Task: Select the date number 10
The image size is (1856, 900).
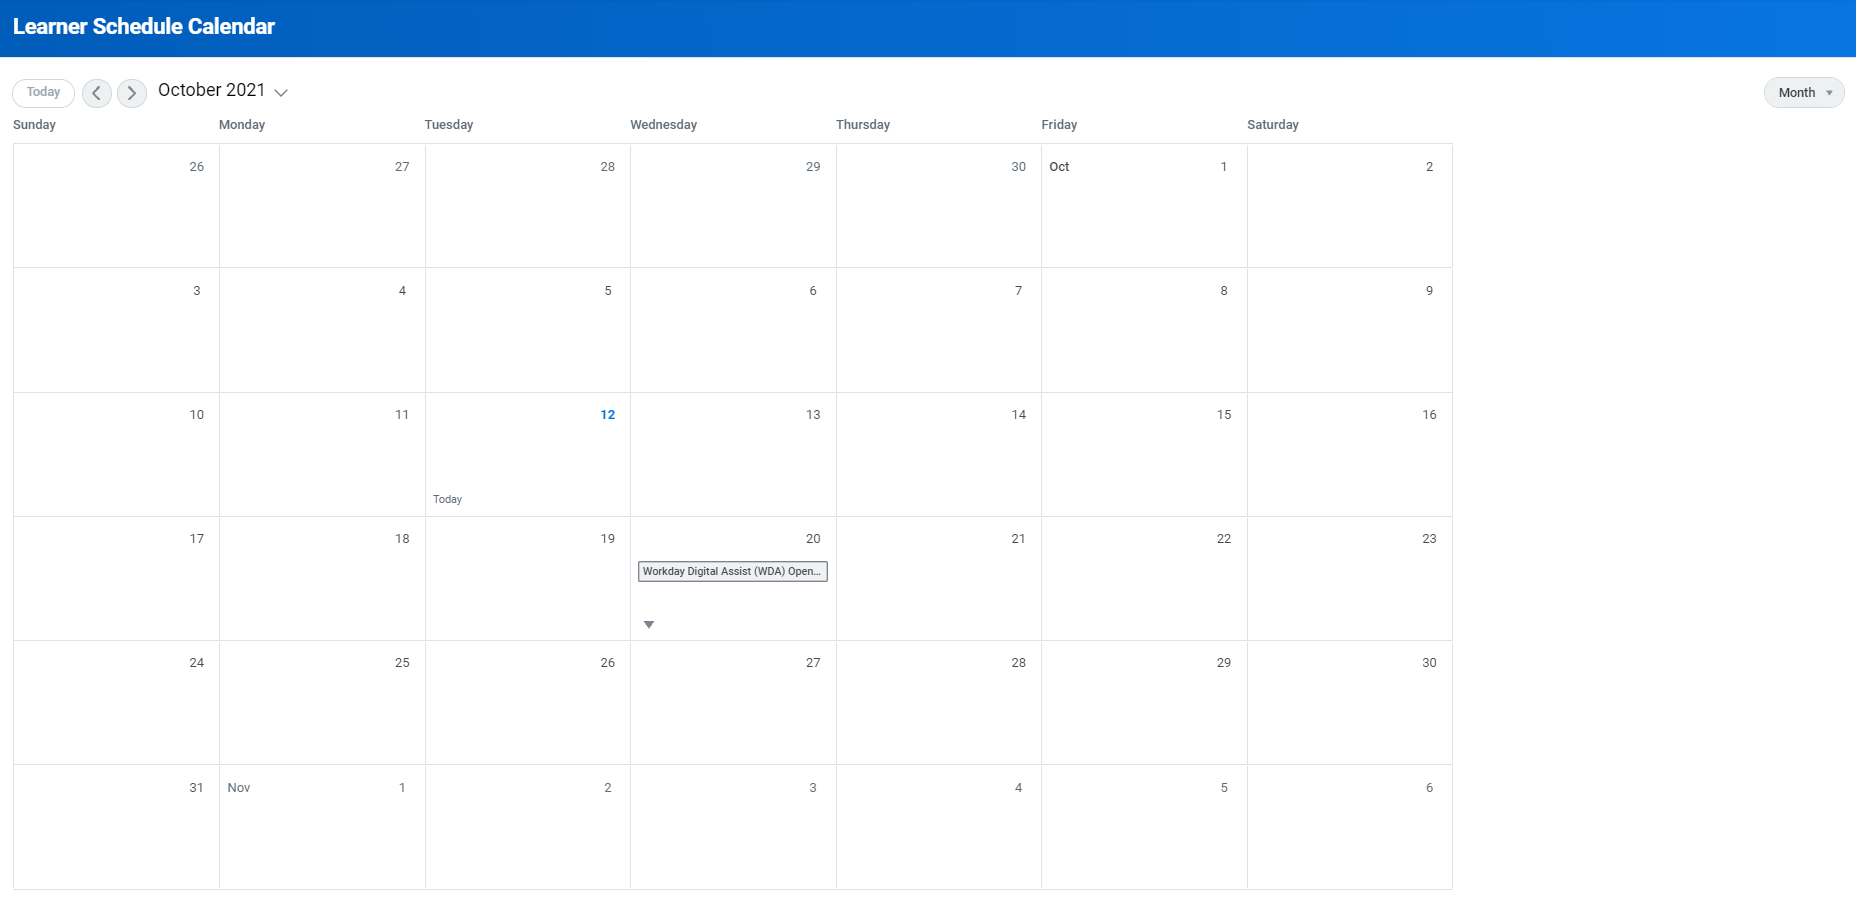Action: click(197, 415)
